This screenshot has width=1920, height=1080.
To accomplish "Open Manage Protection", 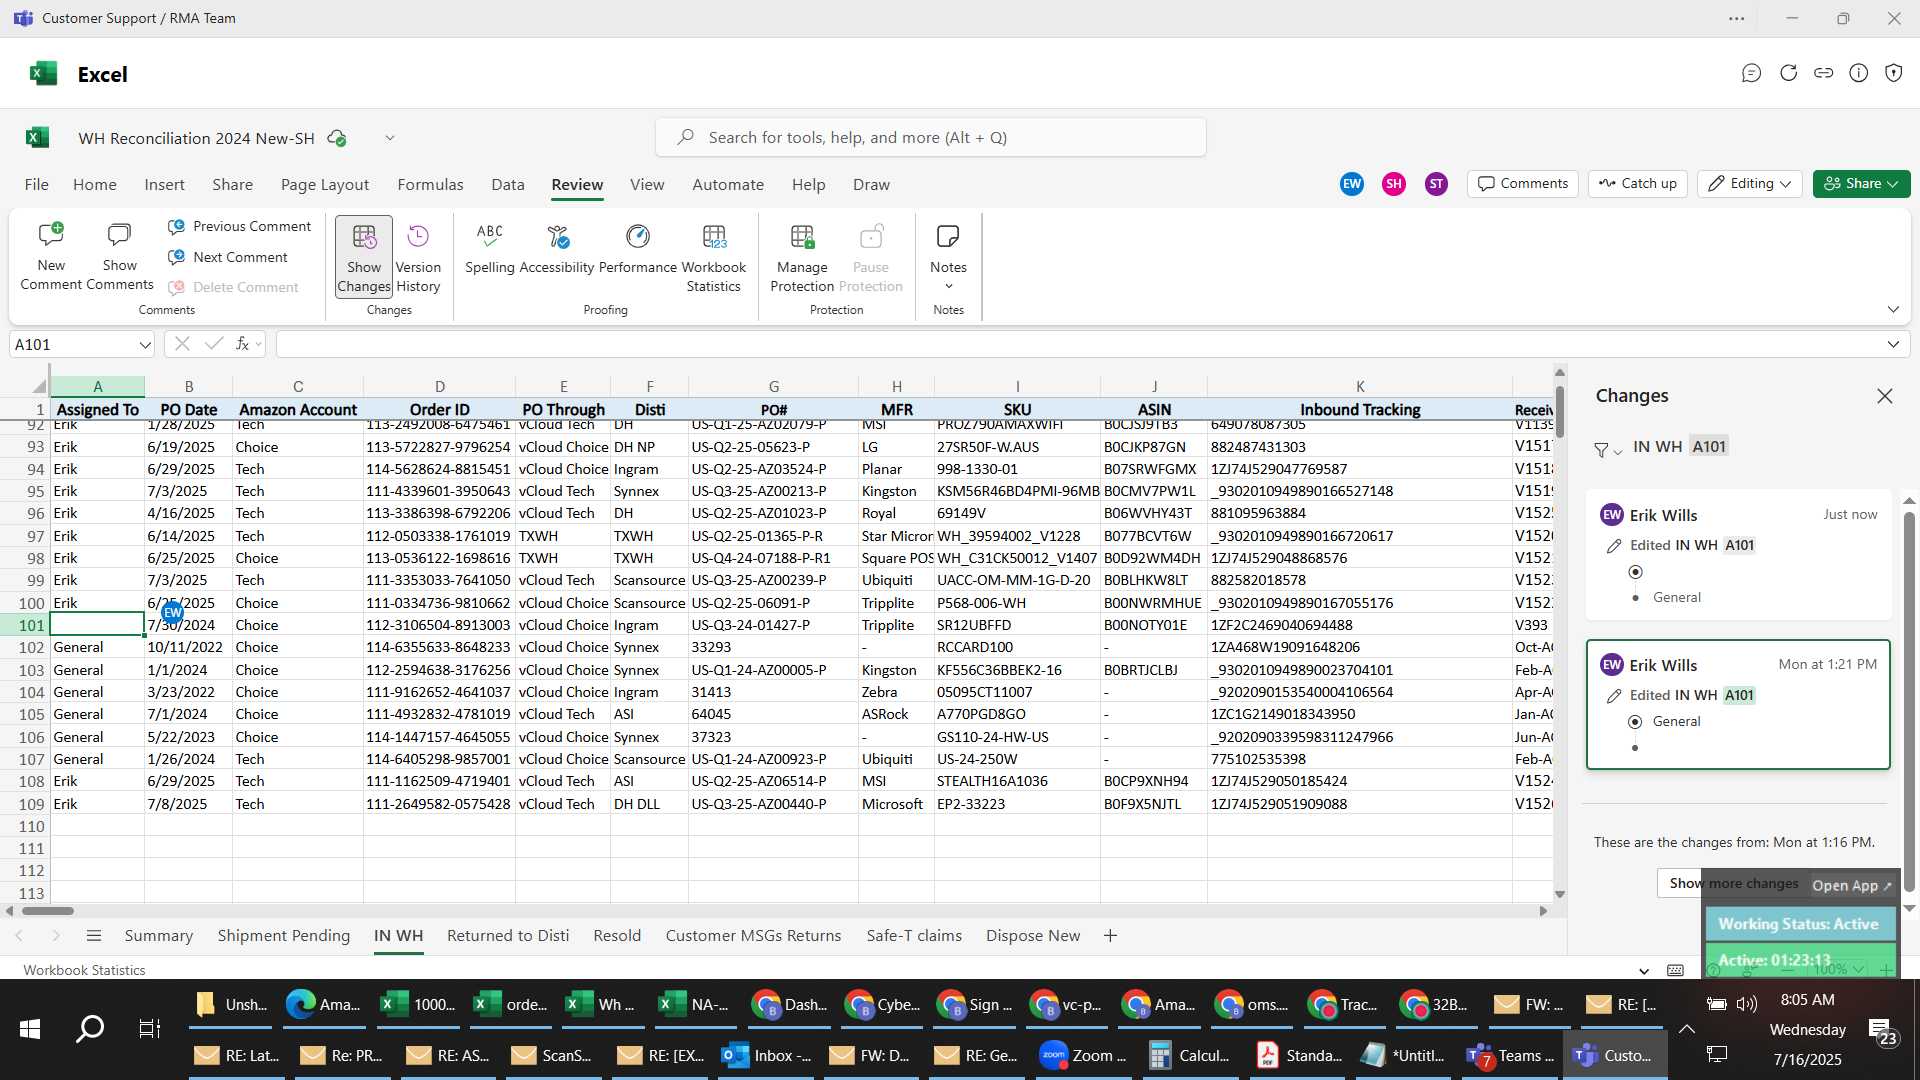I will coord(802,257).
